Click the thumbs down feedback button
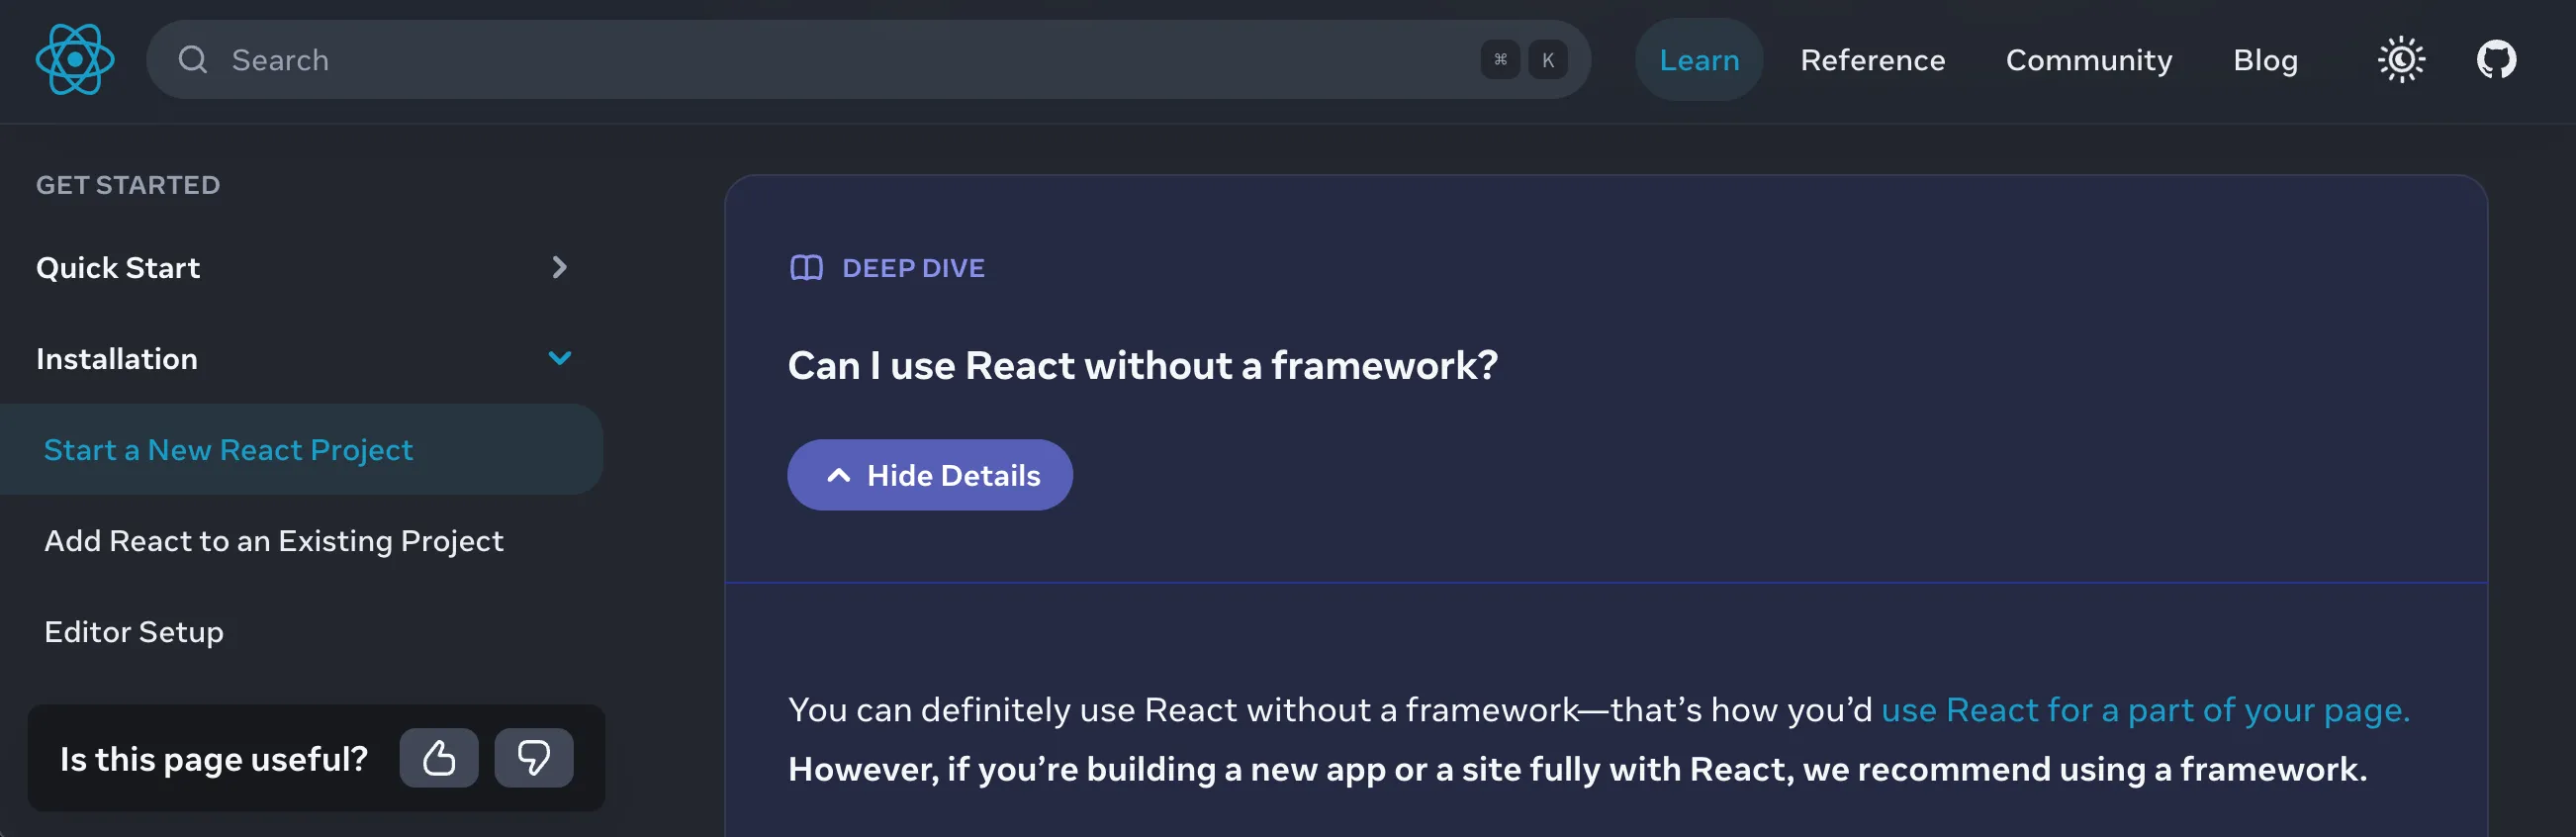 (534, 758)
